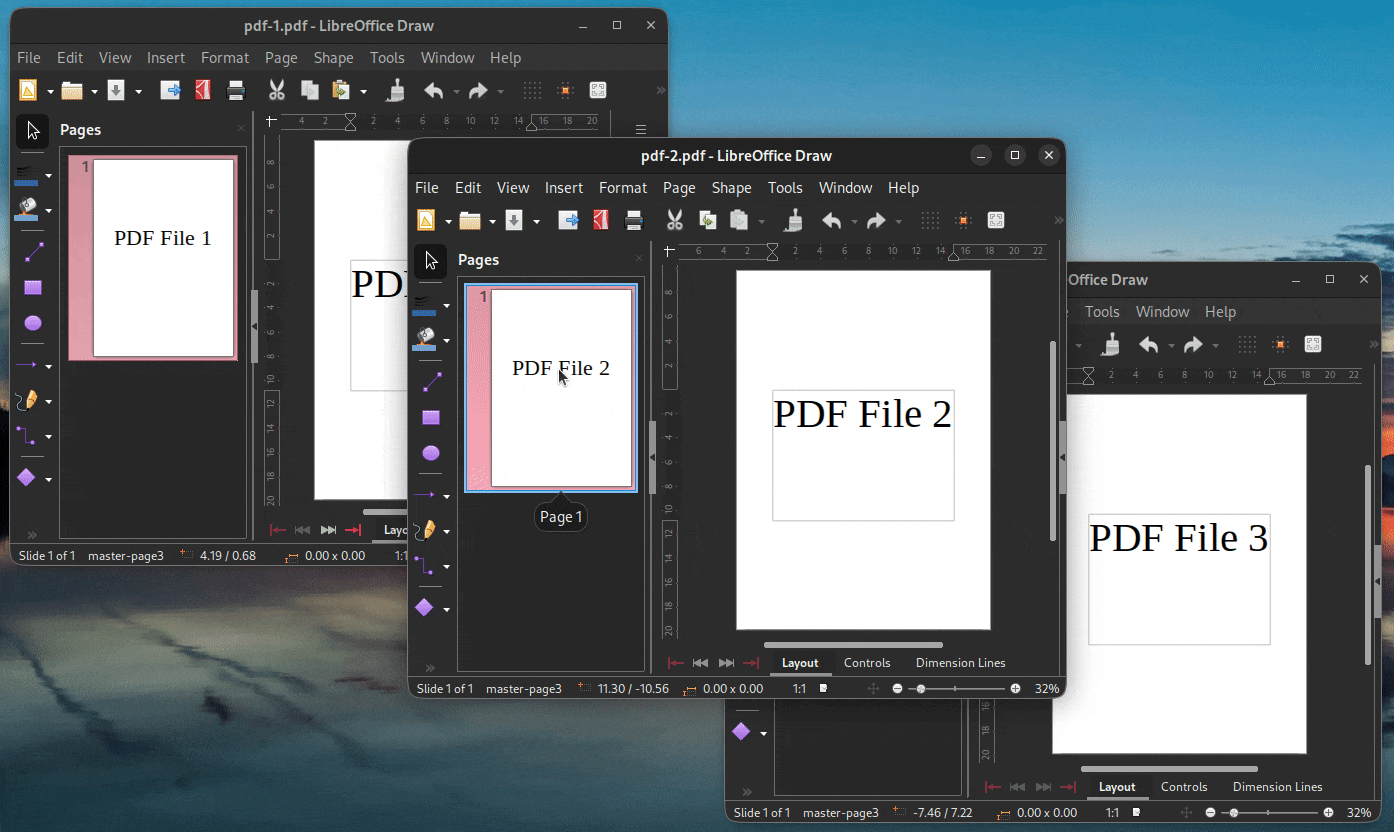This screenshot has width=1394, height=832.
Task: Activate the Clone Formatting paintbrush
Action: click(793, 220)
